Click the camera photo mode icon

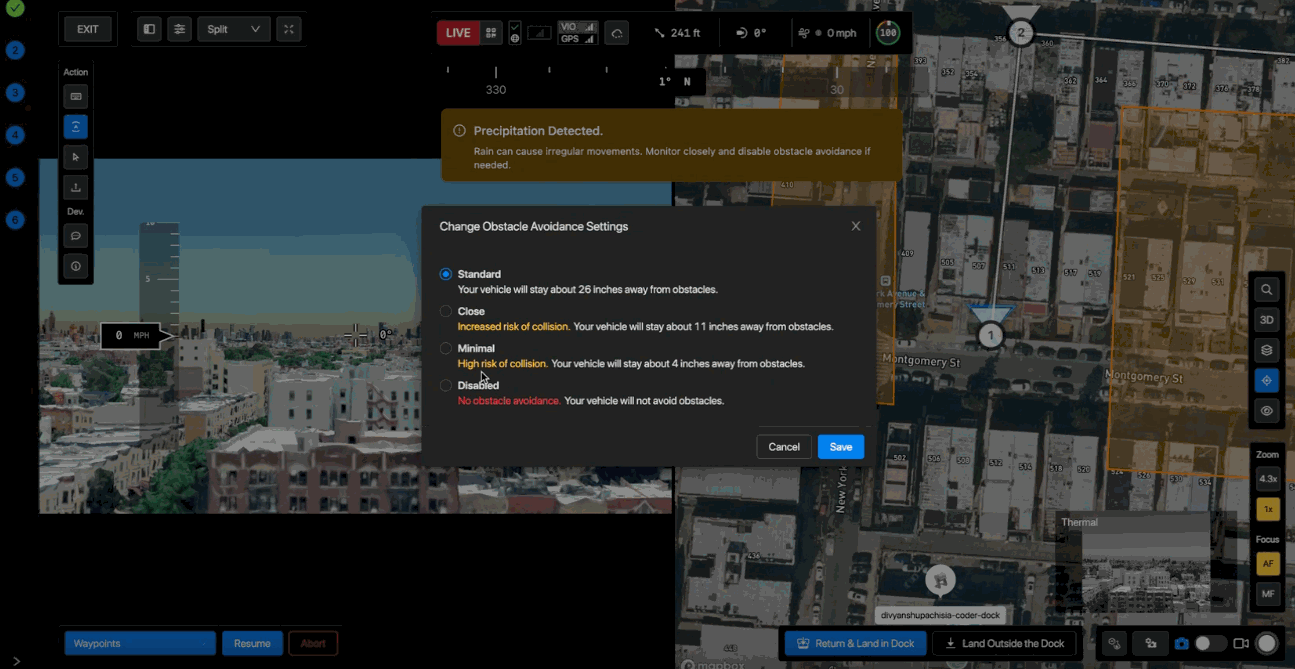click(x=1182, y=644)
